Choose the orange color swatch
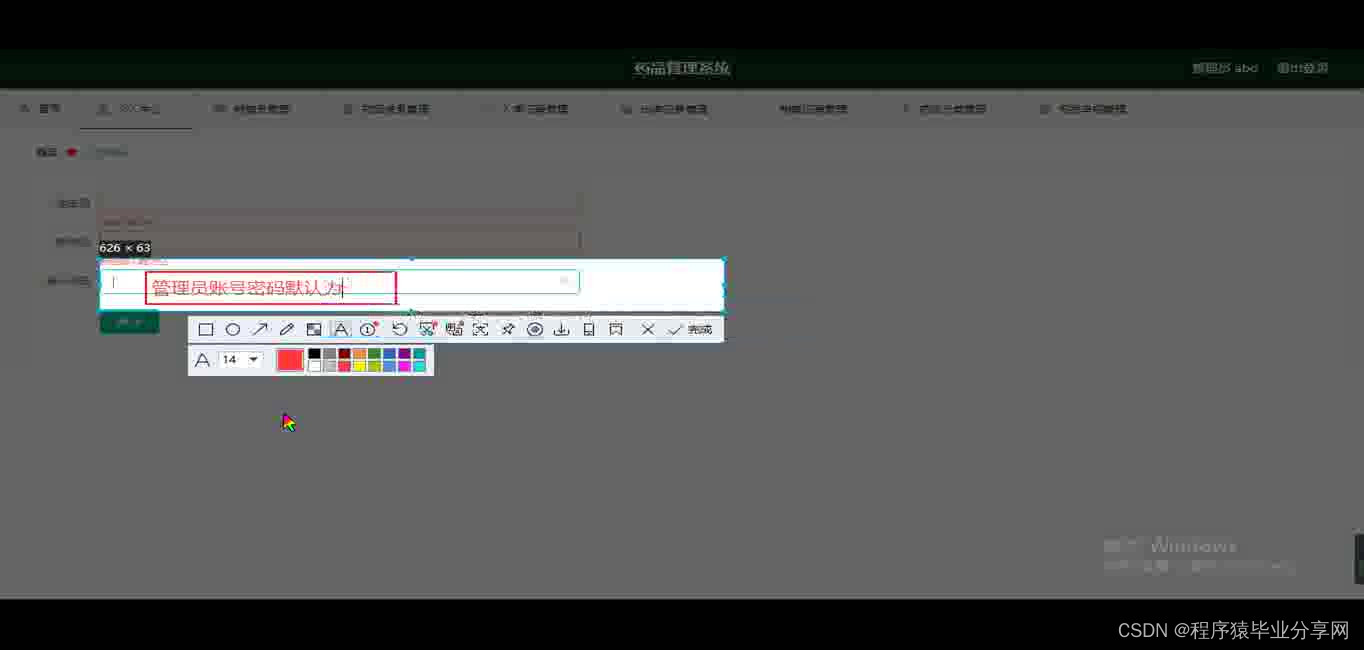 359,354
